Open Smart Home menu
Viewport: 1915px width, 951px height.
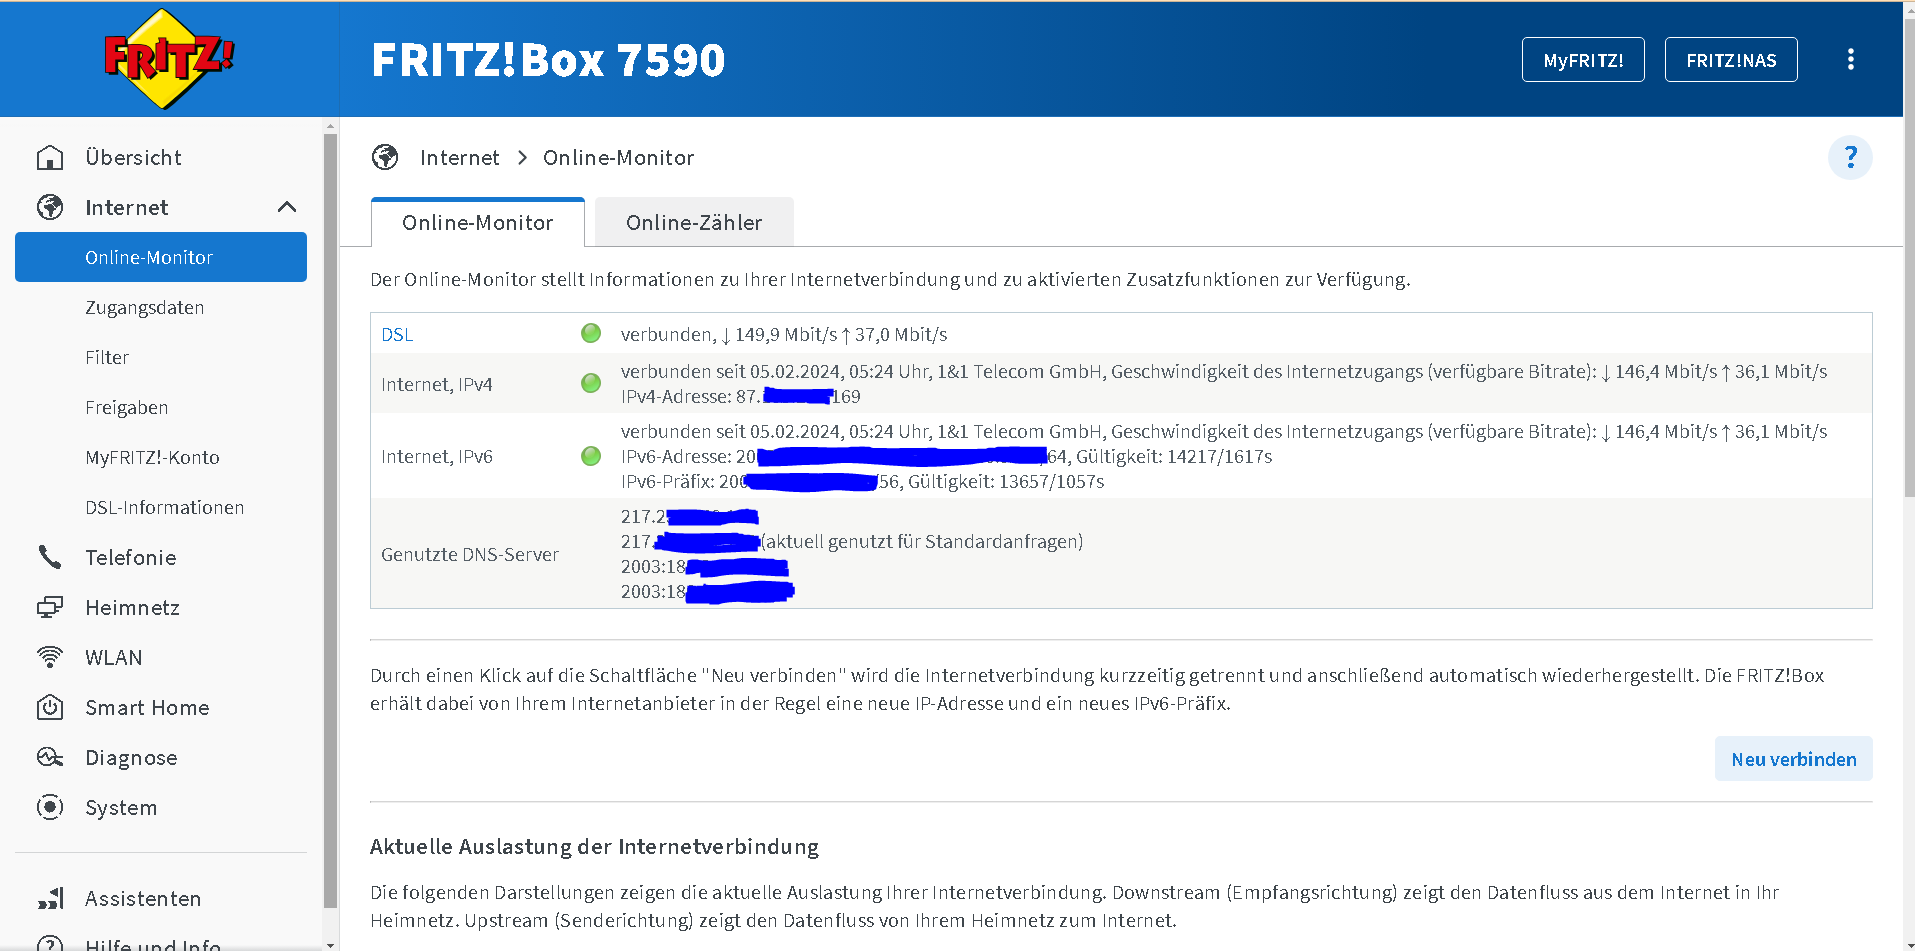tap(147, 707)
